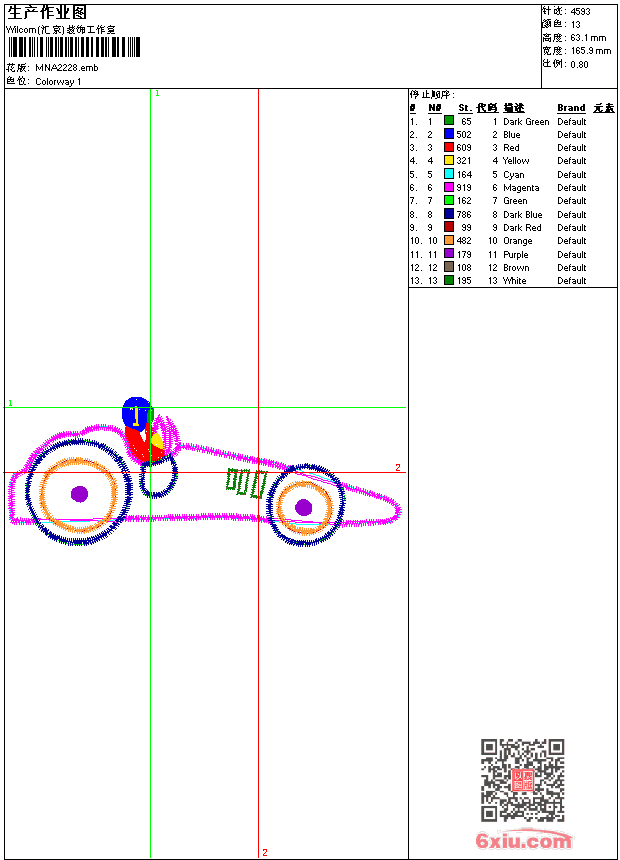Click the width value 165.9 mm
Screen dimensions: 620x860
point(591,51)
